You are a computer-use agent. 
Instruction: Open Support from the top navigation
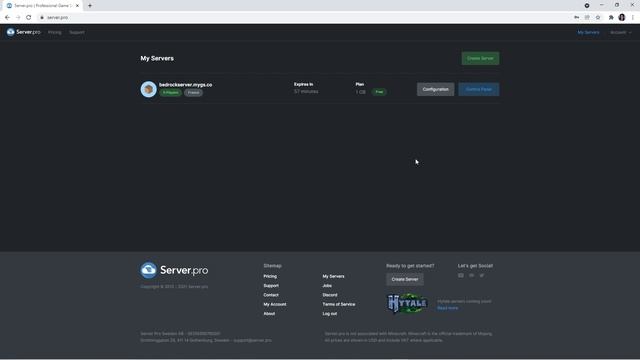click(x=77, y=32)
